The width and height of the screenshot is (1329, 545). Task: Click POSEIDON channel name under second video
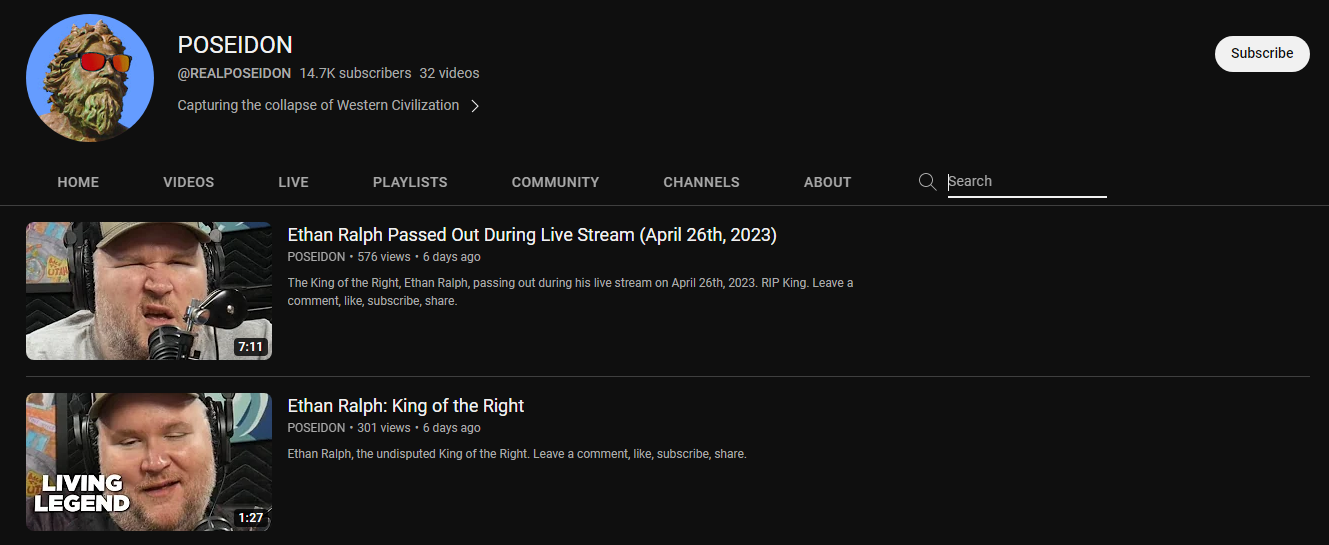tap(316, 428)
